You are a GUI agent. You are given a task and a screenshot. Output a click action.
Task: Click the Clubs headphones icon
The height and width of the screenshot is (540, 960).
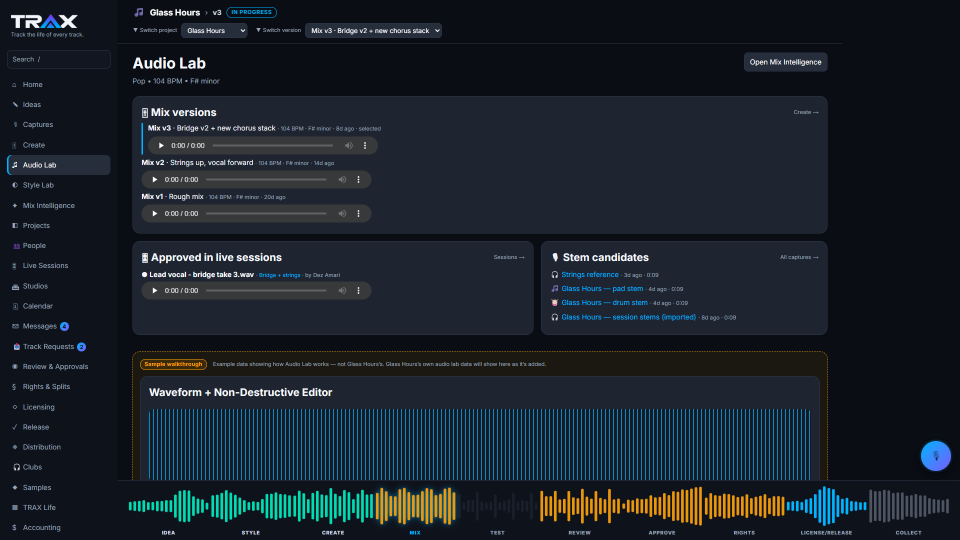17,467
